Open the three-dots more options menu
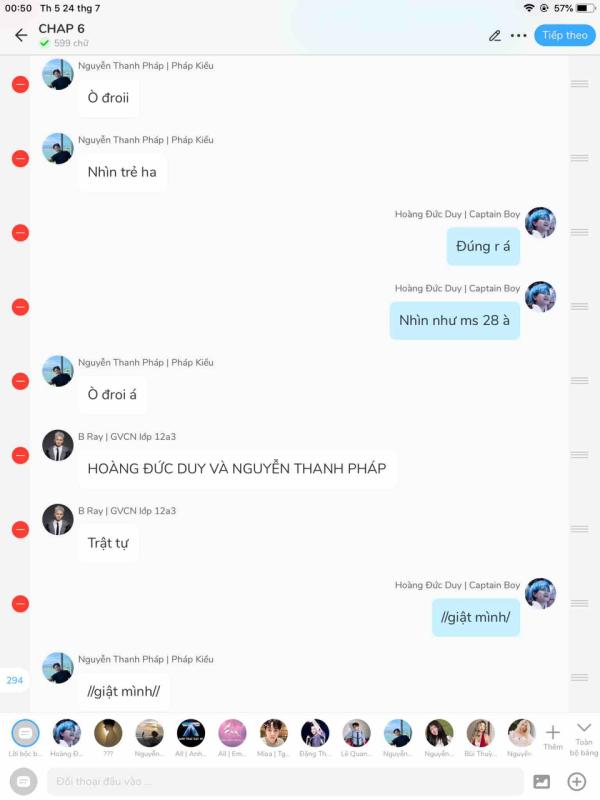Image resolution: width=600 pixels, height=800 pixels. (518, 36)
